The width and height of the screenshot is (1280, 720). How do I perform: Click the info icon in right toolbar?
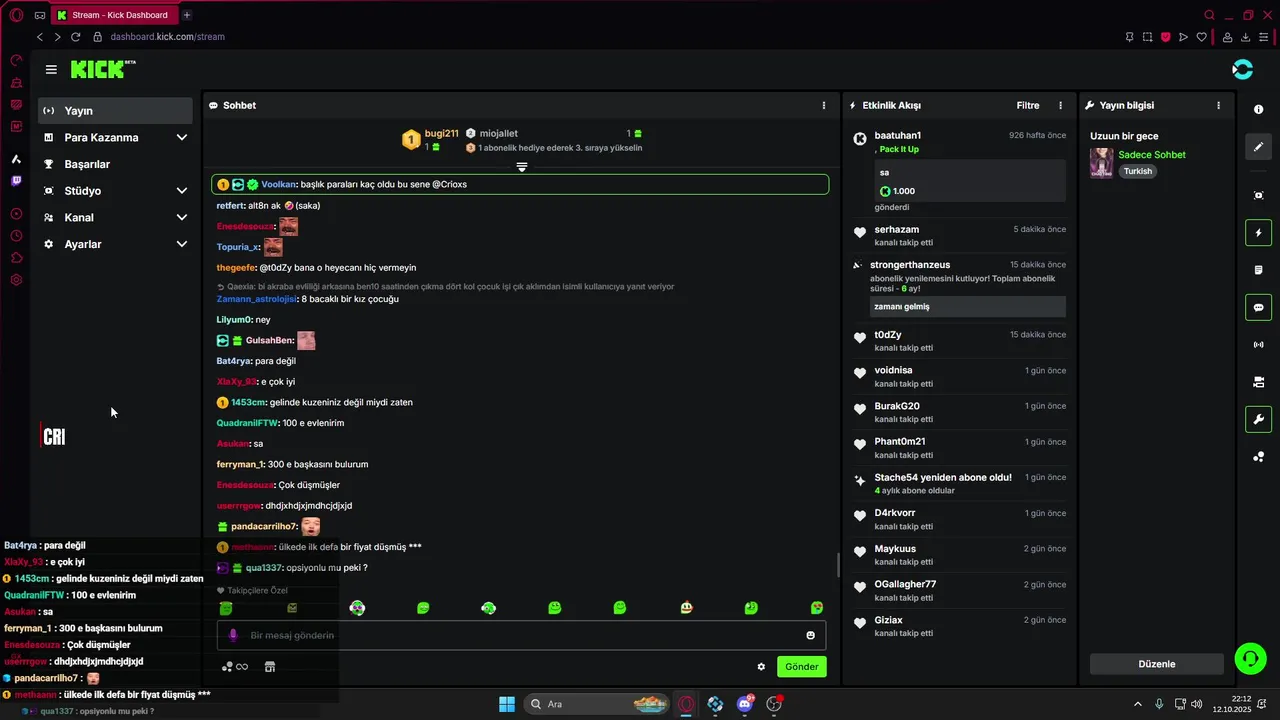[1258, 109]
